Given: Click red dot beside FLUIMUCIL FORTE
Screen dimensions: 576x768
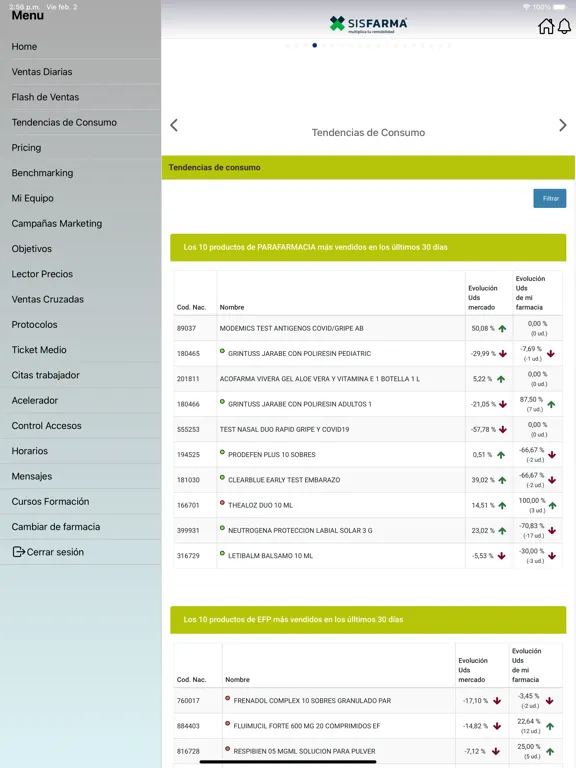Looking at the screenshot, I should [228, 723].
